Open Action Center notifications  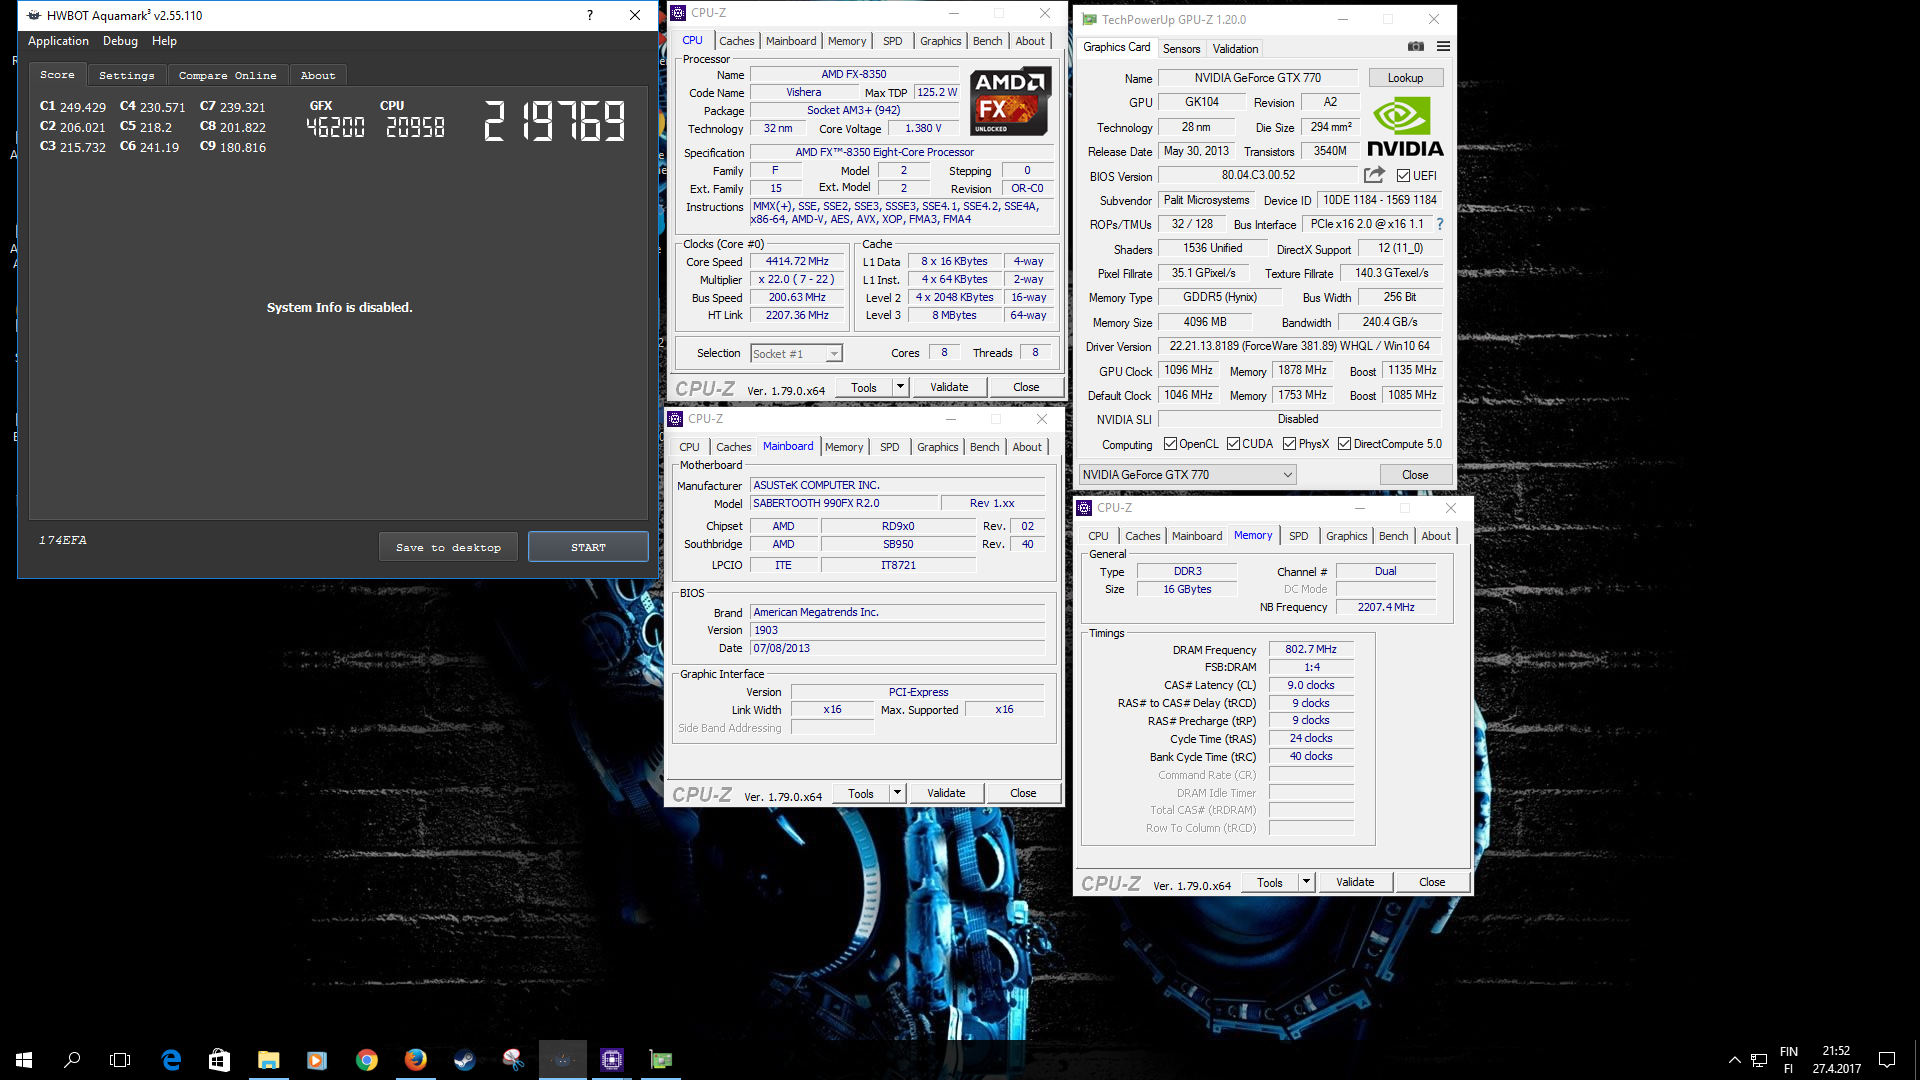1887,1060
